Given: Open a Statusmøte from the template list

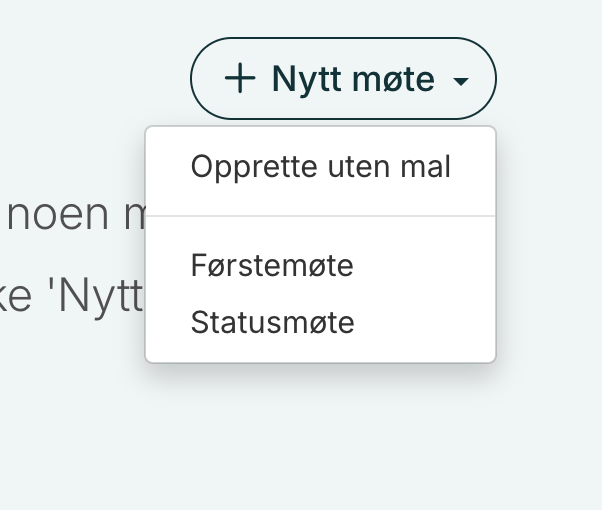Looking at the screenshot, I should [272, 323].
